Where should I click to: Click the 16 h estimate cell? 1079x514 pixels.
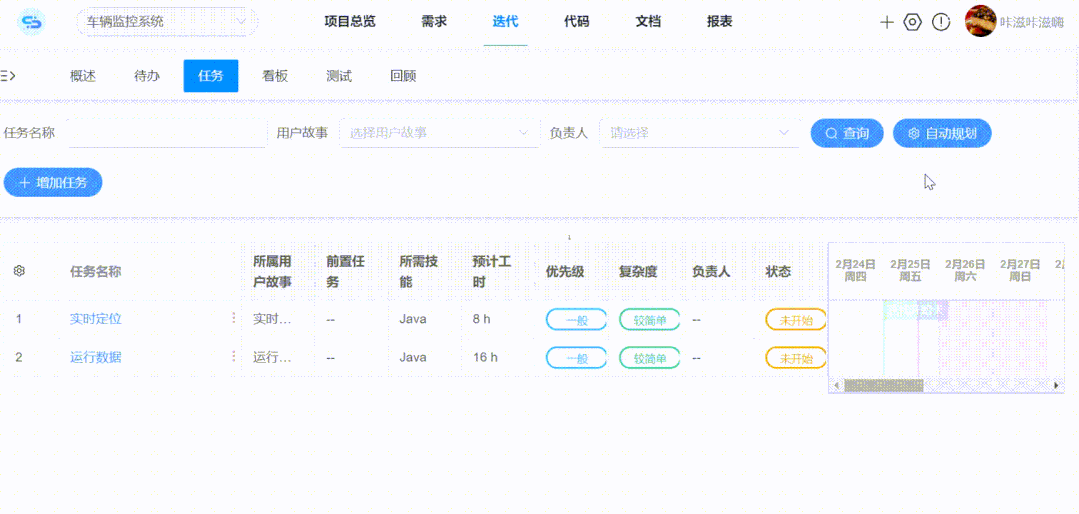click(x=485, y=357)
